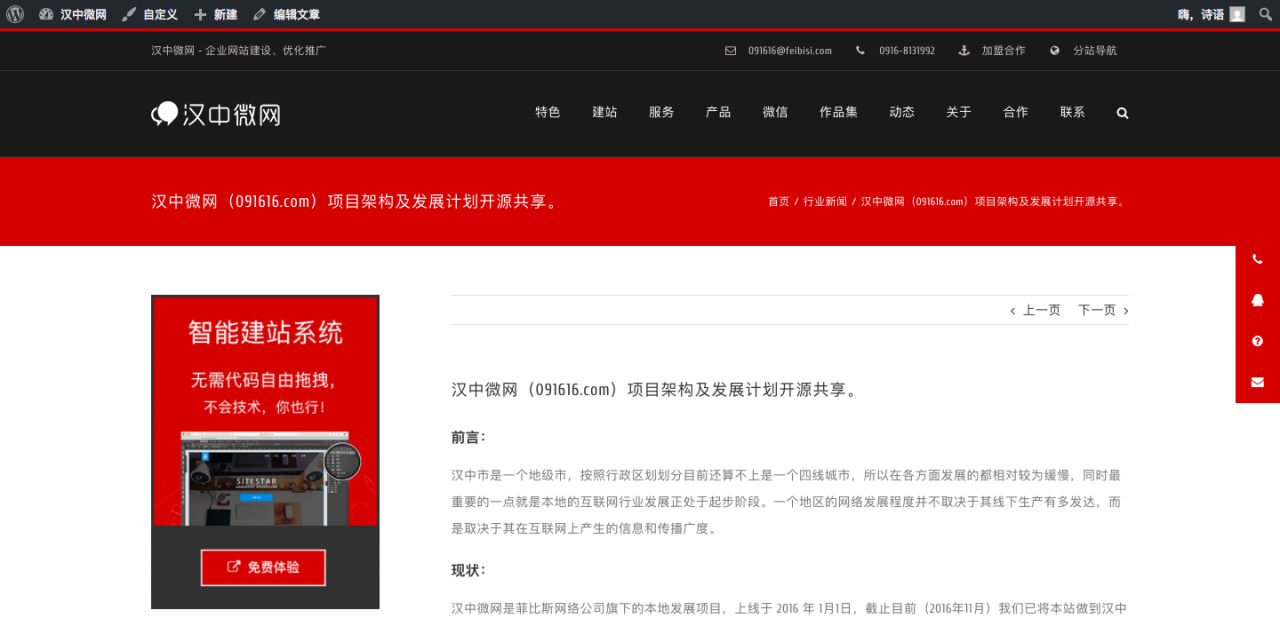This screenshot has width=1280, height=626.
Task: Click the floating envelope mail icon
Action: coord(1257,382)
